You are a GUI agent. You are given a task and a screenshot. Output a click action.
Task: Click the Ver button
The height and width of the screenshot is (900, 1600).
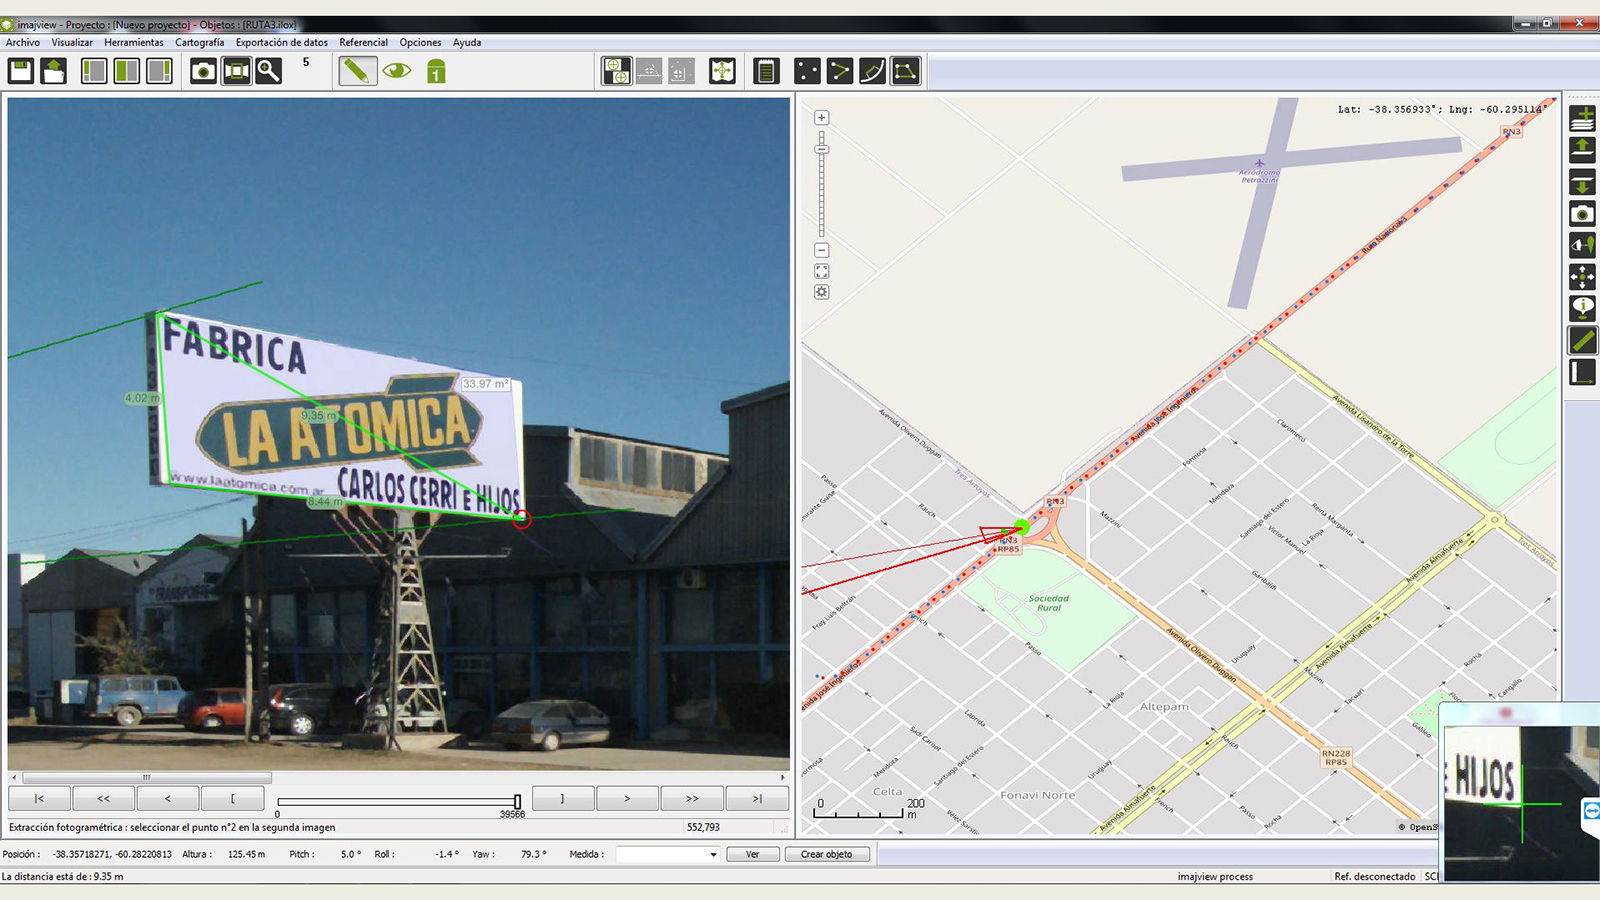click(753, 854)
